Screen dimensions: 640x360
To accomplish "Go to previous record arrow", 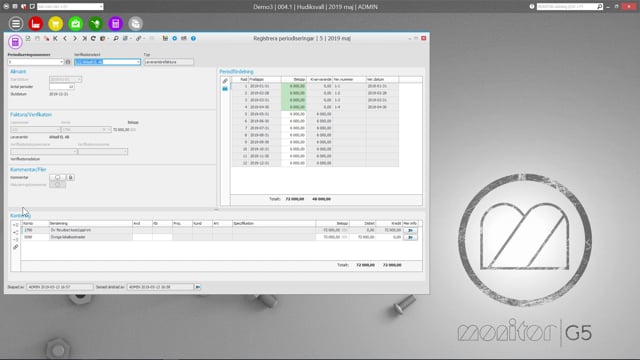I will click(x=65, y=38).
